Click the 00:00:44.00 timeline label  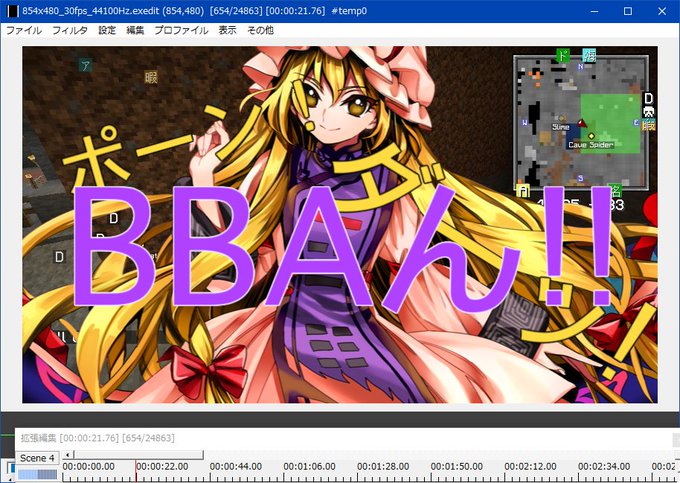tap(236, 467)
